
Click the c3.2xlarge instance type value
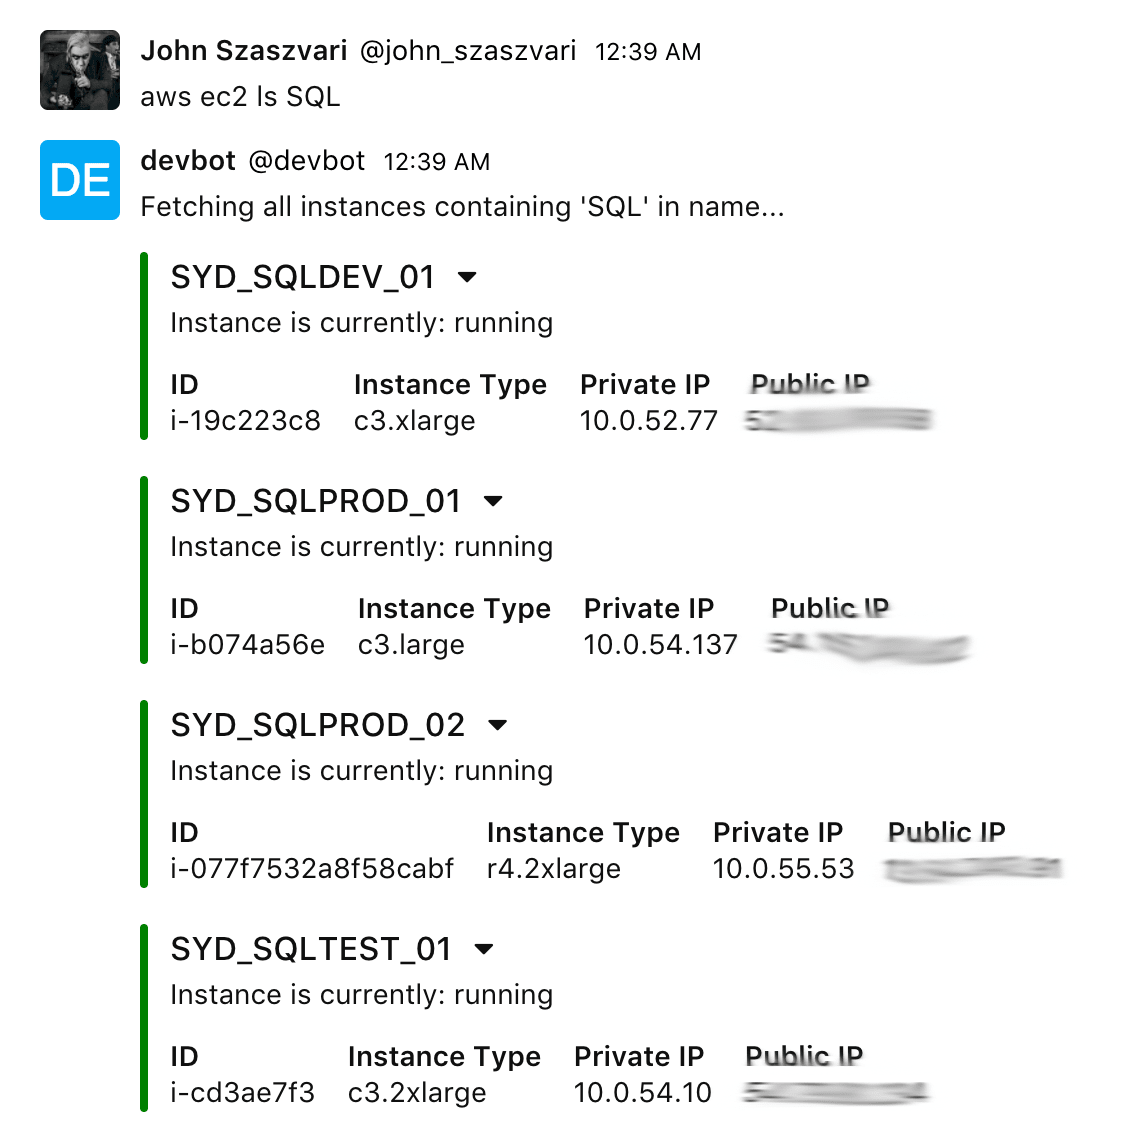tap(417, 1093)
